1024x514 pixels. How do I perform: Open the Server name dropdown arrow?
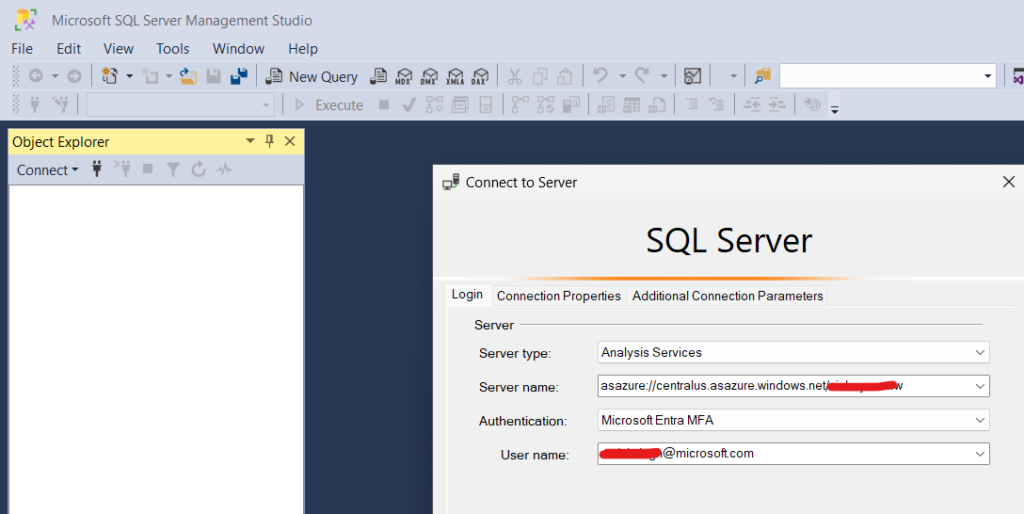tap(980, 386)
